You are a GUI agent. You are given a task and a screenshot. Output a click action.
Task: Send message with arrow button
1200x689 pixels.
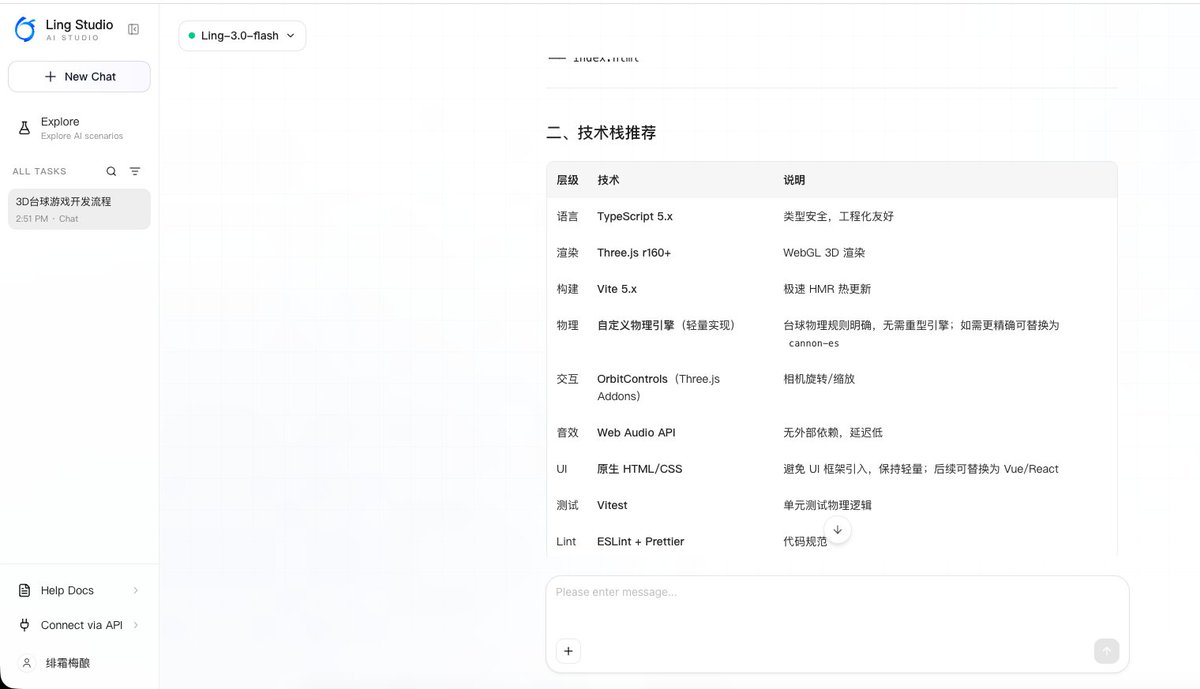pyautogui.click(x=1106, y=651)
